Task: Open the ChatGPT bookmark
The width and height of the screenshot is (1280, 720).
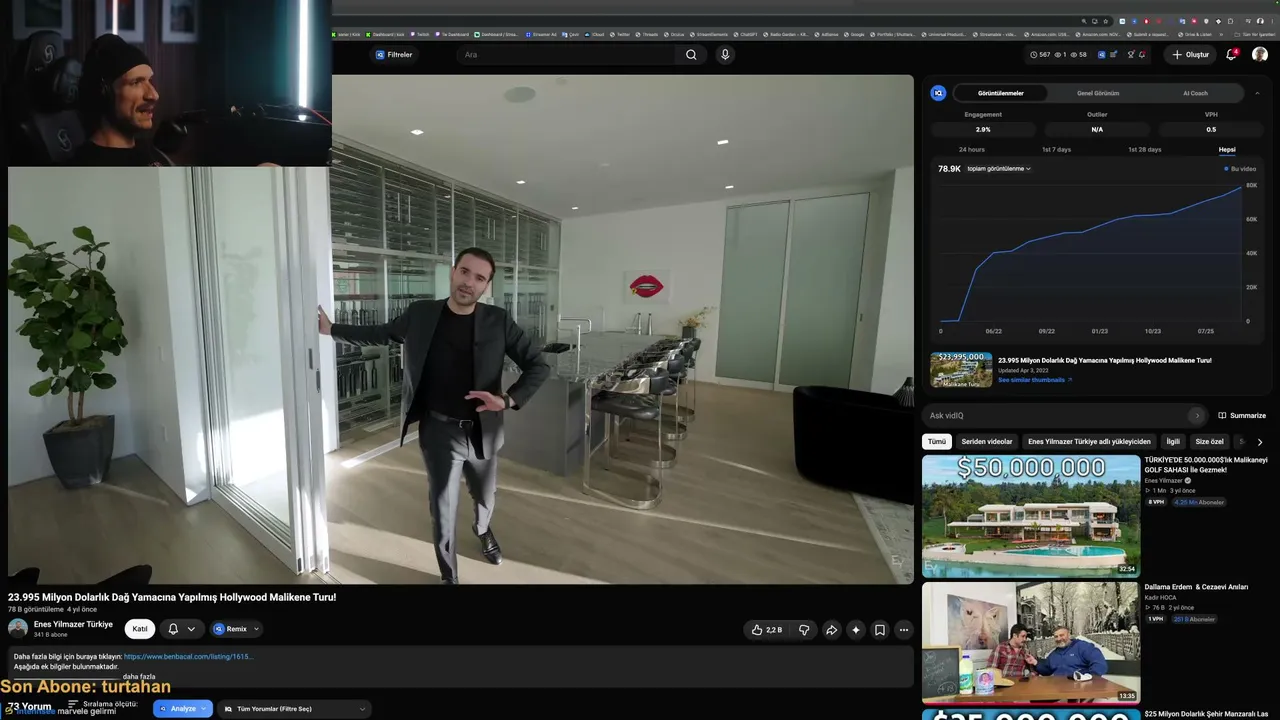Action: pos(746,34)
